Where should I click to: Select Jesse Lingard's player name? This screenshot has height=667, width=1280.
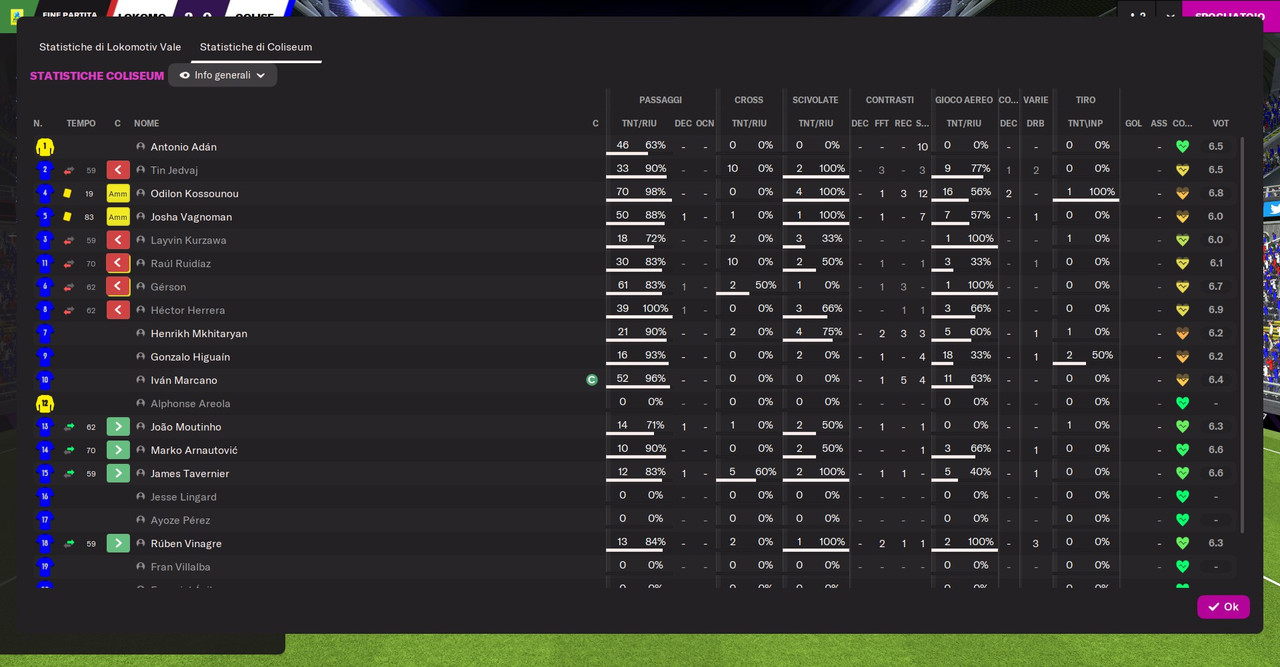183,497
